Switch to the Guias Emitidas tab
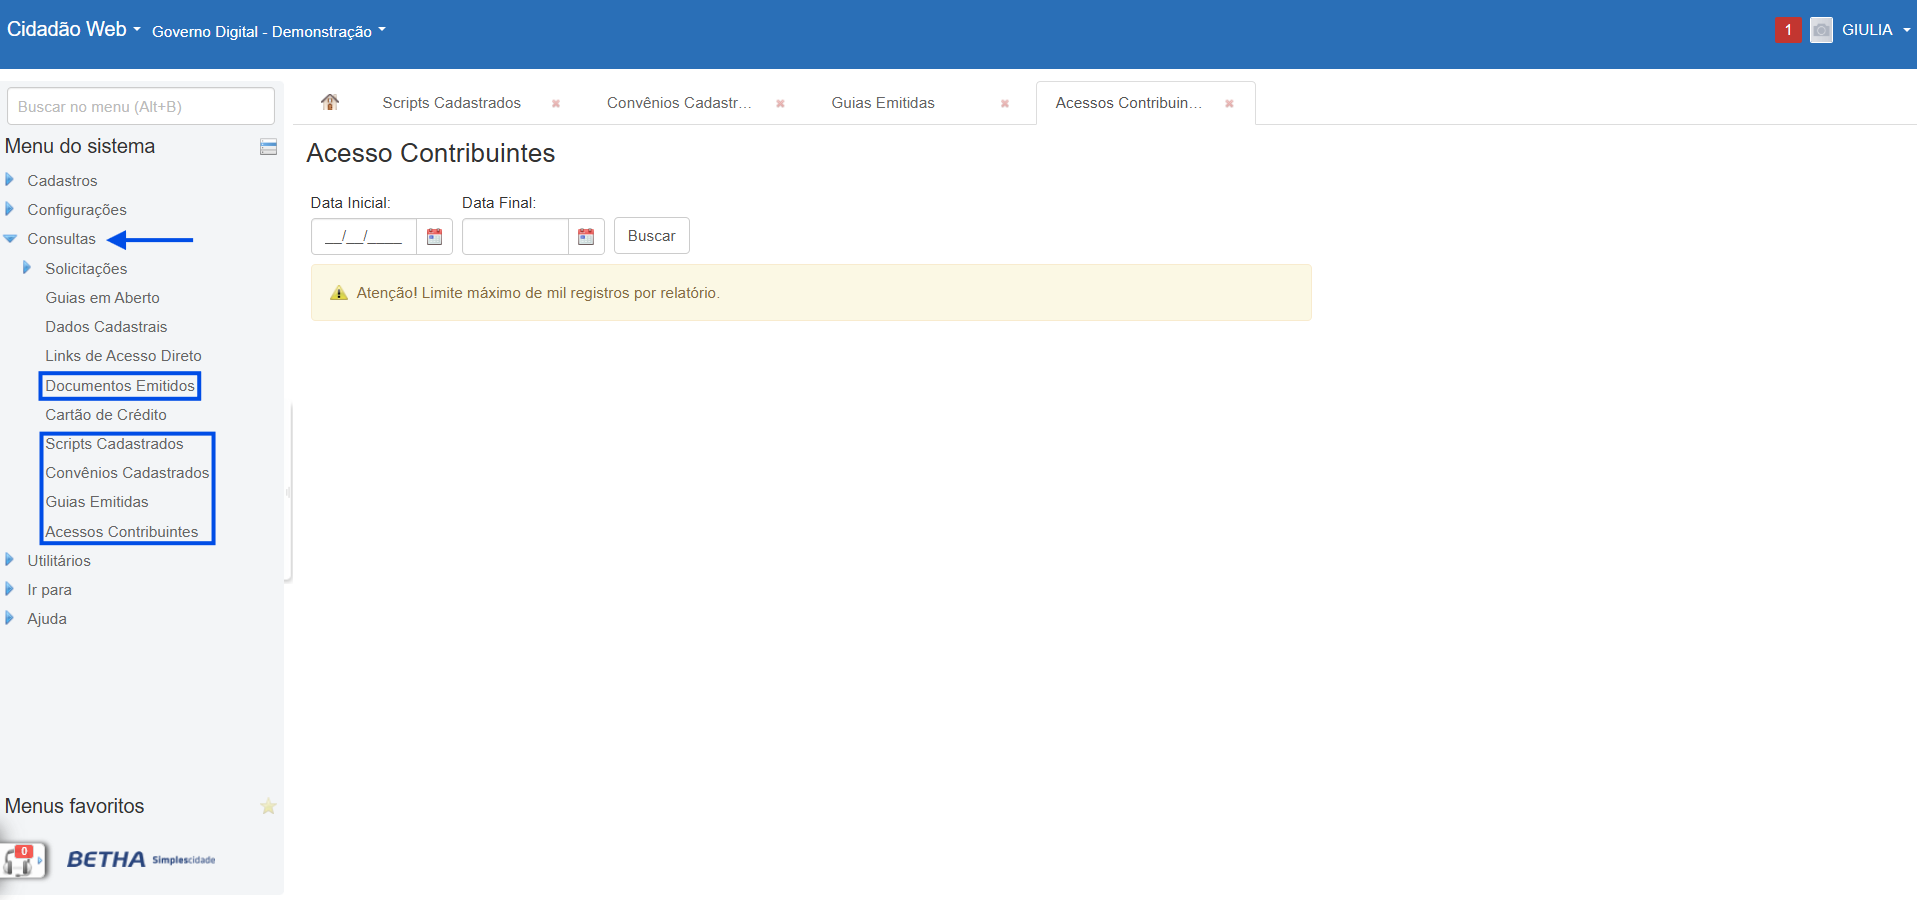The height and width of the screenshot is (900, 1917). coord(883,103)
